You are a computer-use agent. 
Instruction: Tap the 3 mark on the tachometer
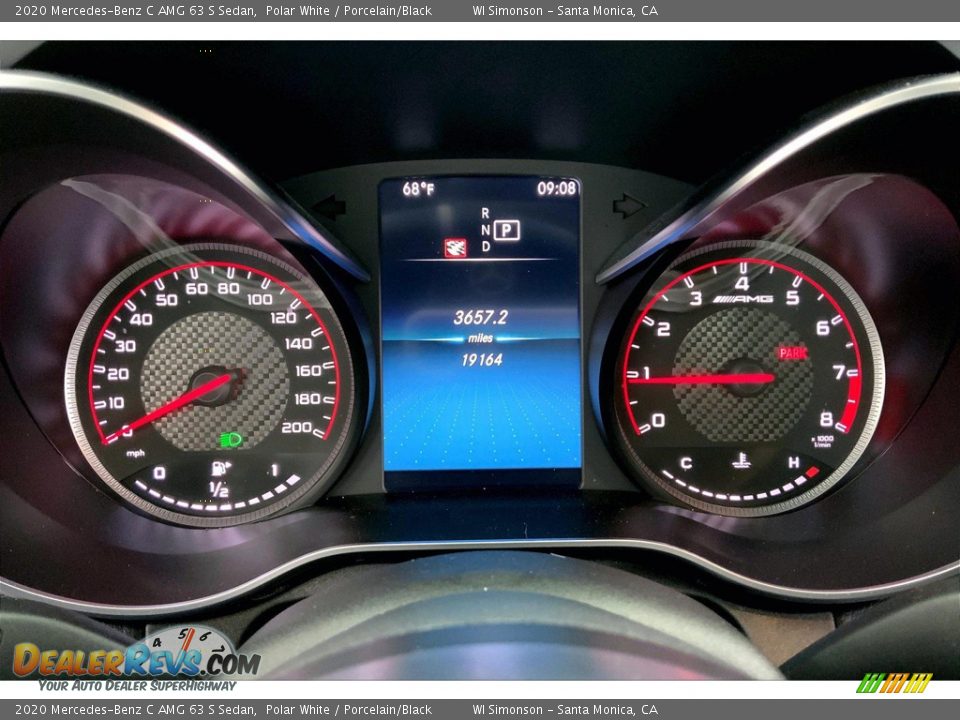point(696,298)
